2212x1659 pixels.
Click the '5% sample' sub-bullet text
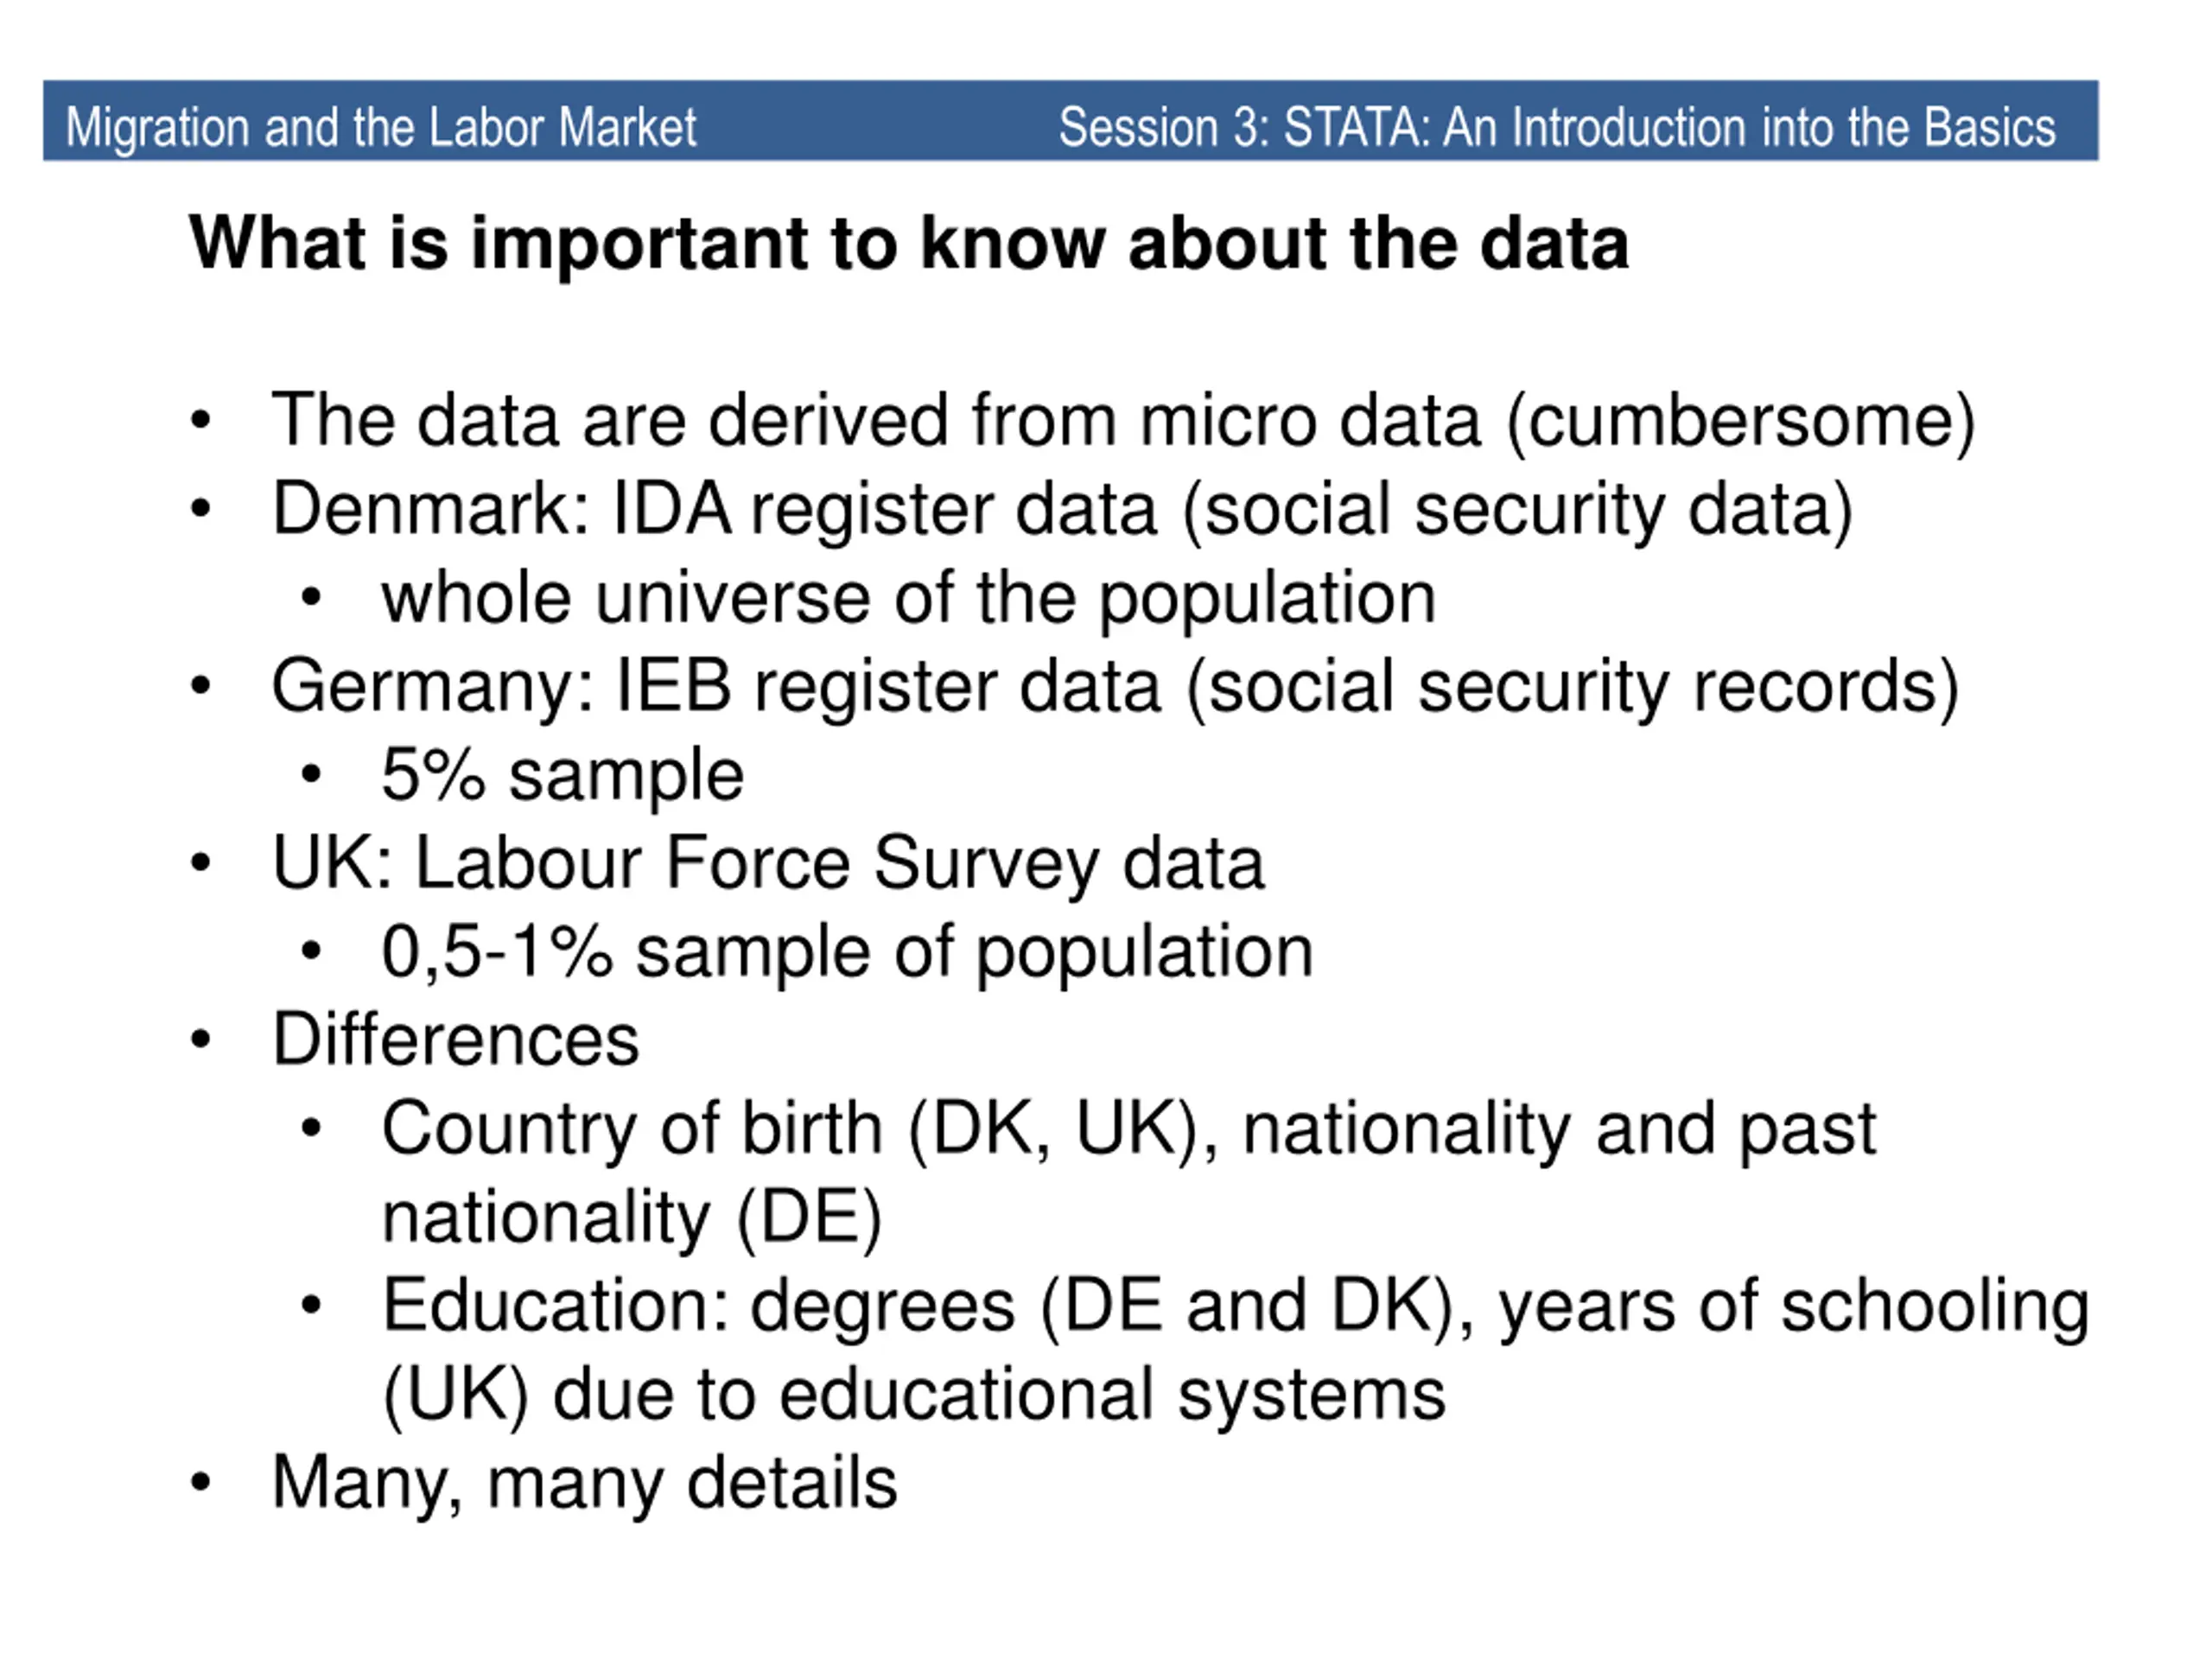562,775
